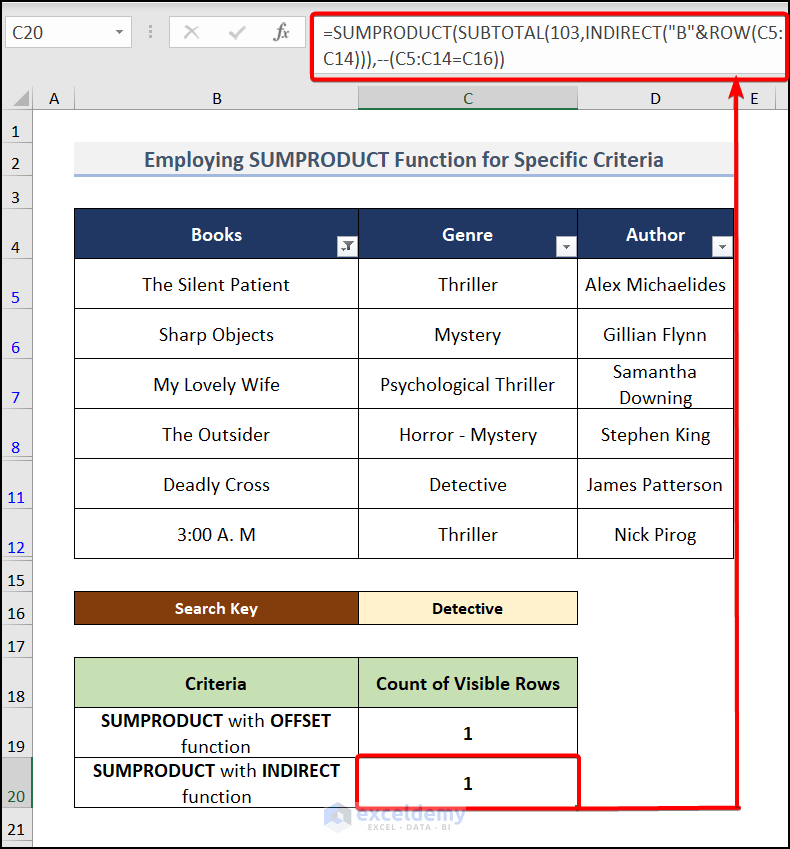
Task: Expand the Name Box dropdown arrow
Action: pyautogui.click(x=119, y=32)
